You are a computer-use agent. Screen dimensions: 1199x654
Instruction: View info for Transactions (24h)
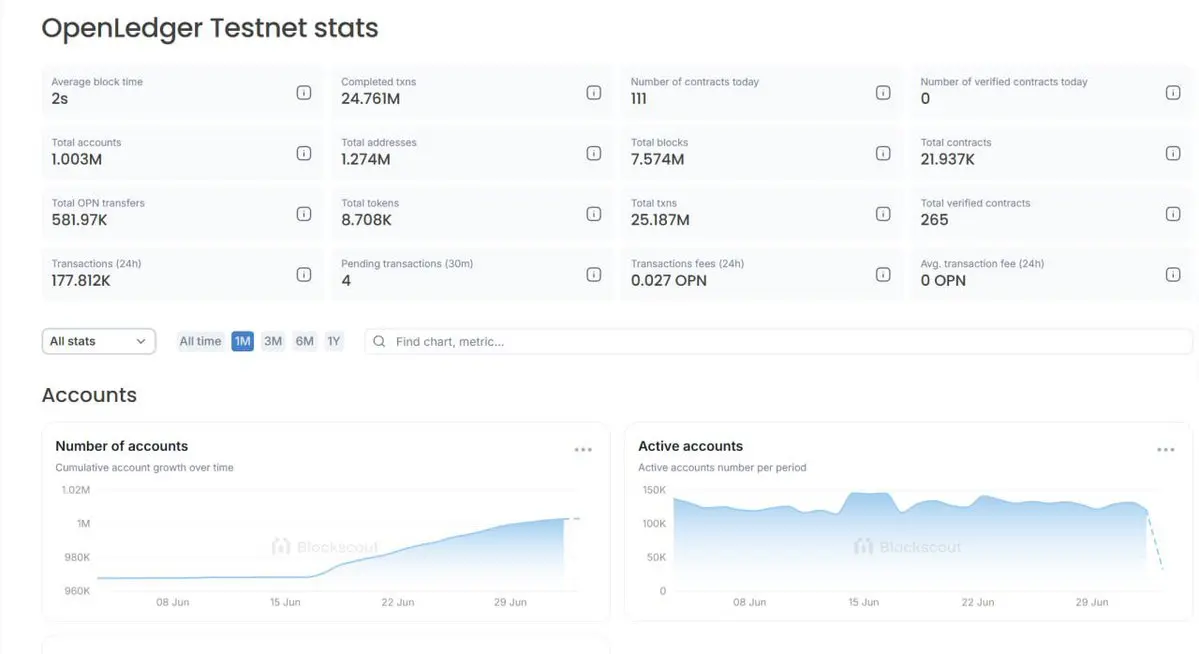[x=304, y=274]
